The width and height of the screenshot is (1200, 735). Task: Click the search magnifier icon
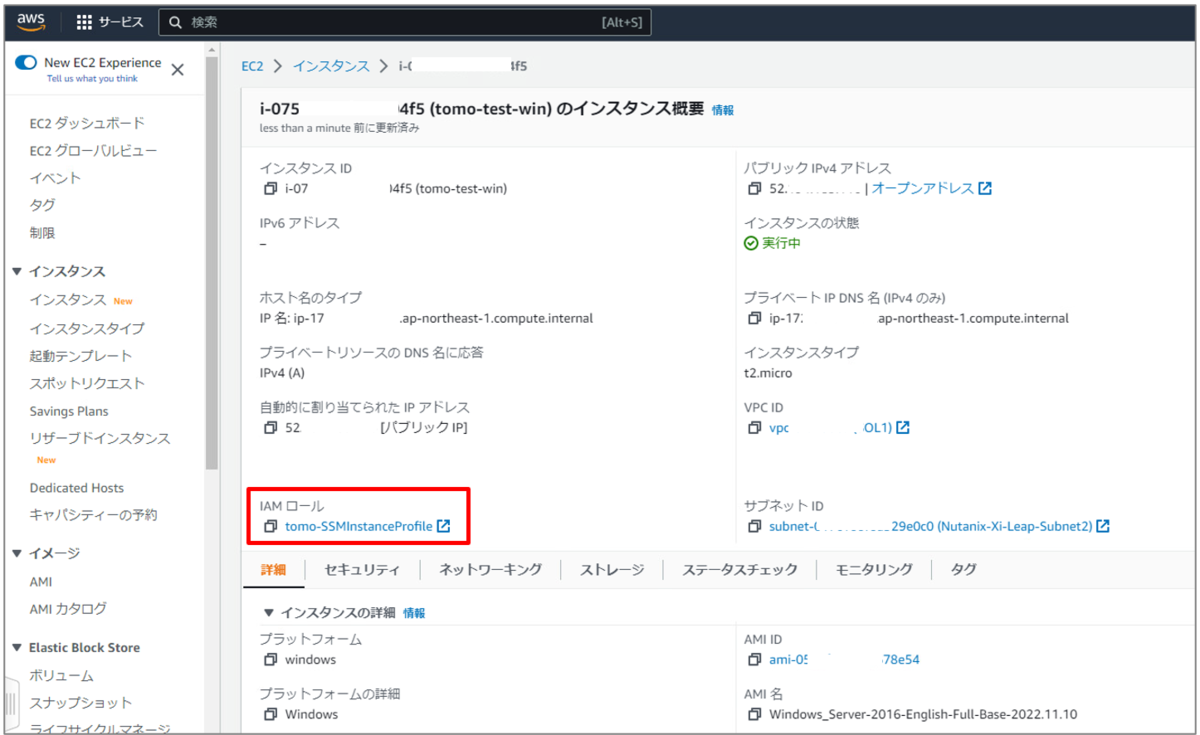(176, 22)
